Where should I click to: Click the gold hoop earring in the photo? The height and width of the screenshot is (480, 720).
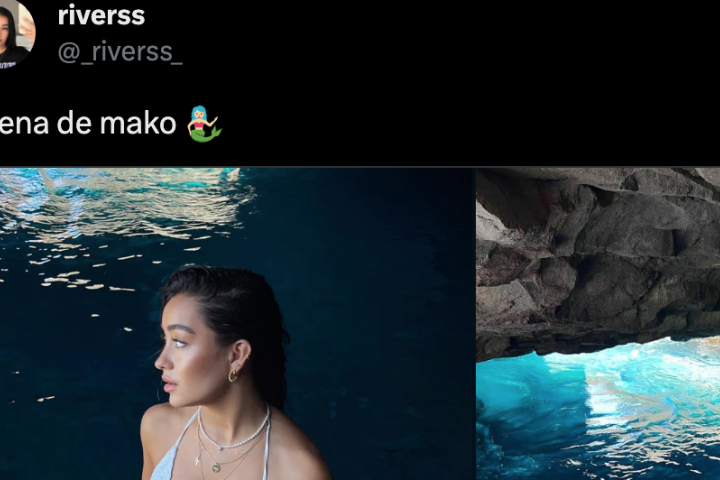click(233, 375)
